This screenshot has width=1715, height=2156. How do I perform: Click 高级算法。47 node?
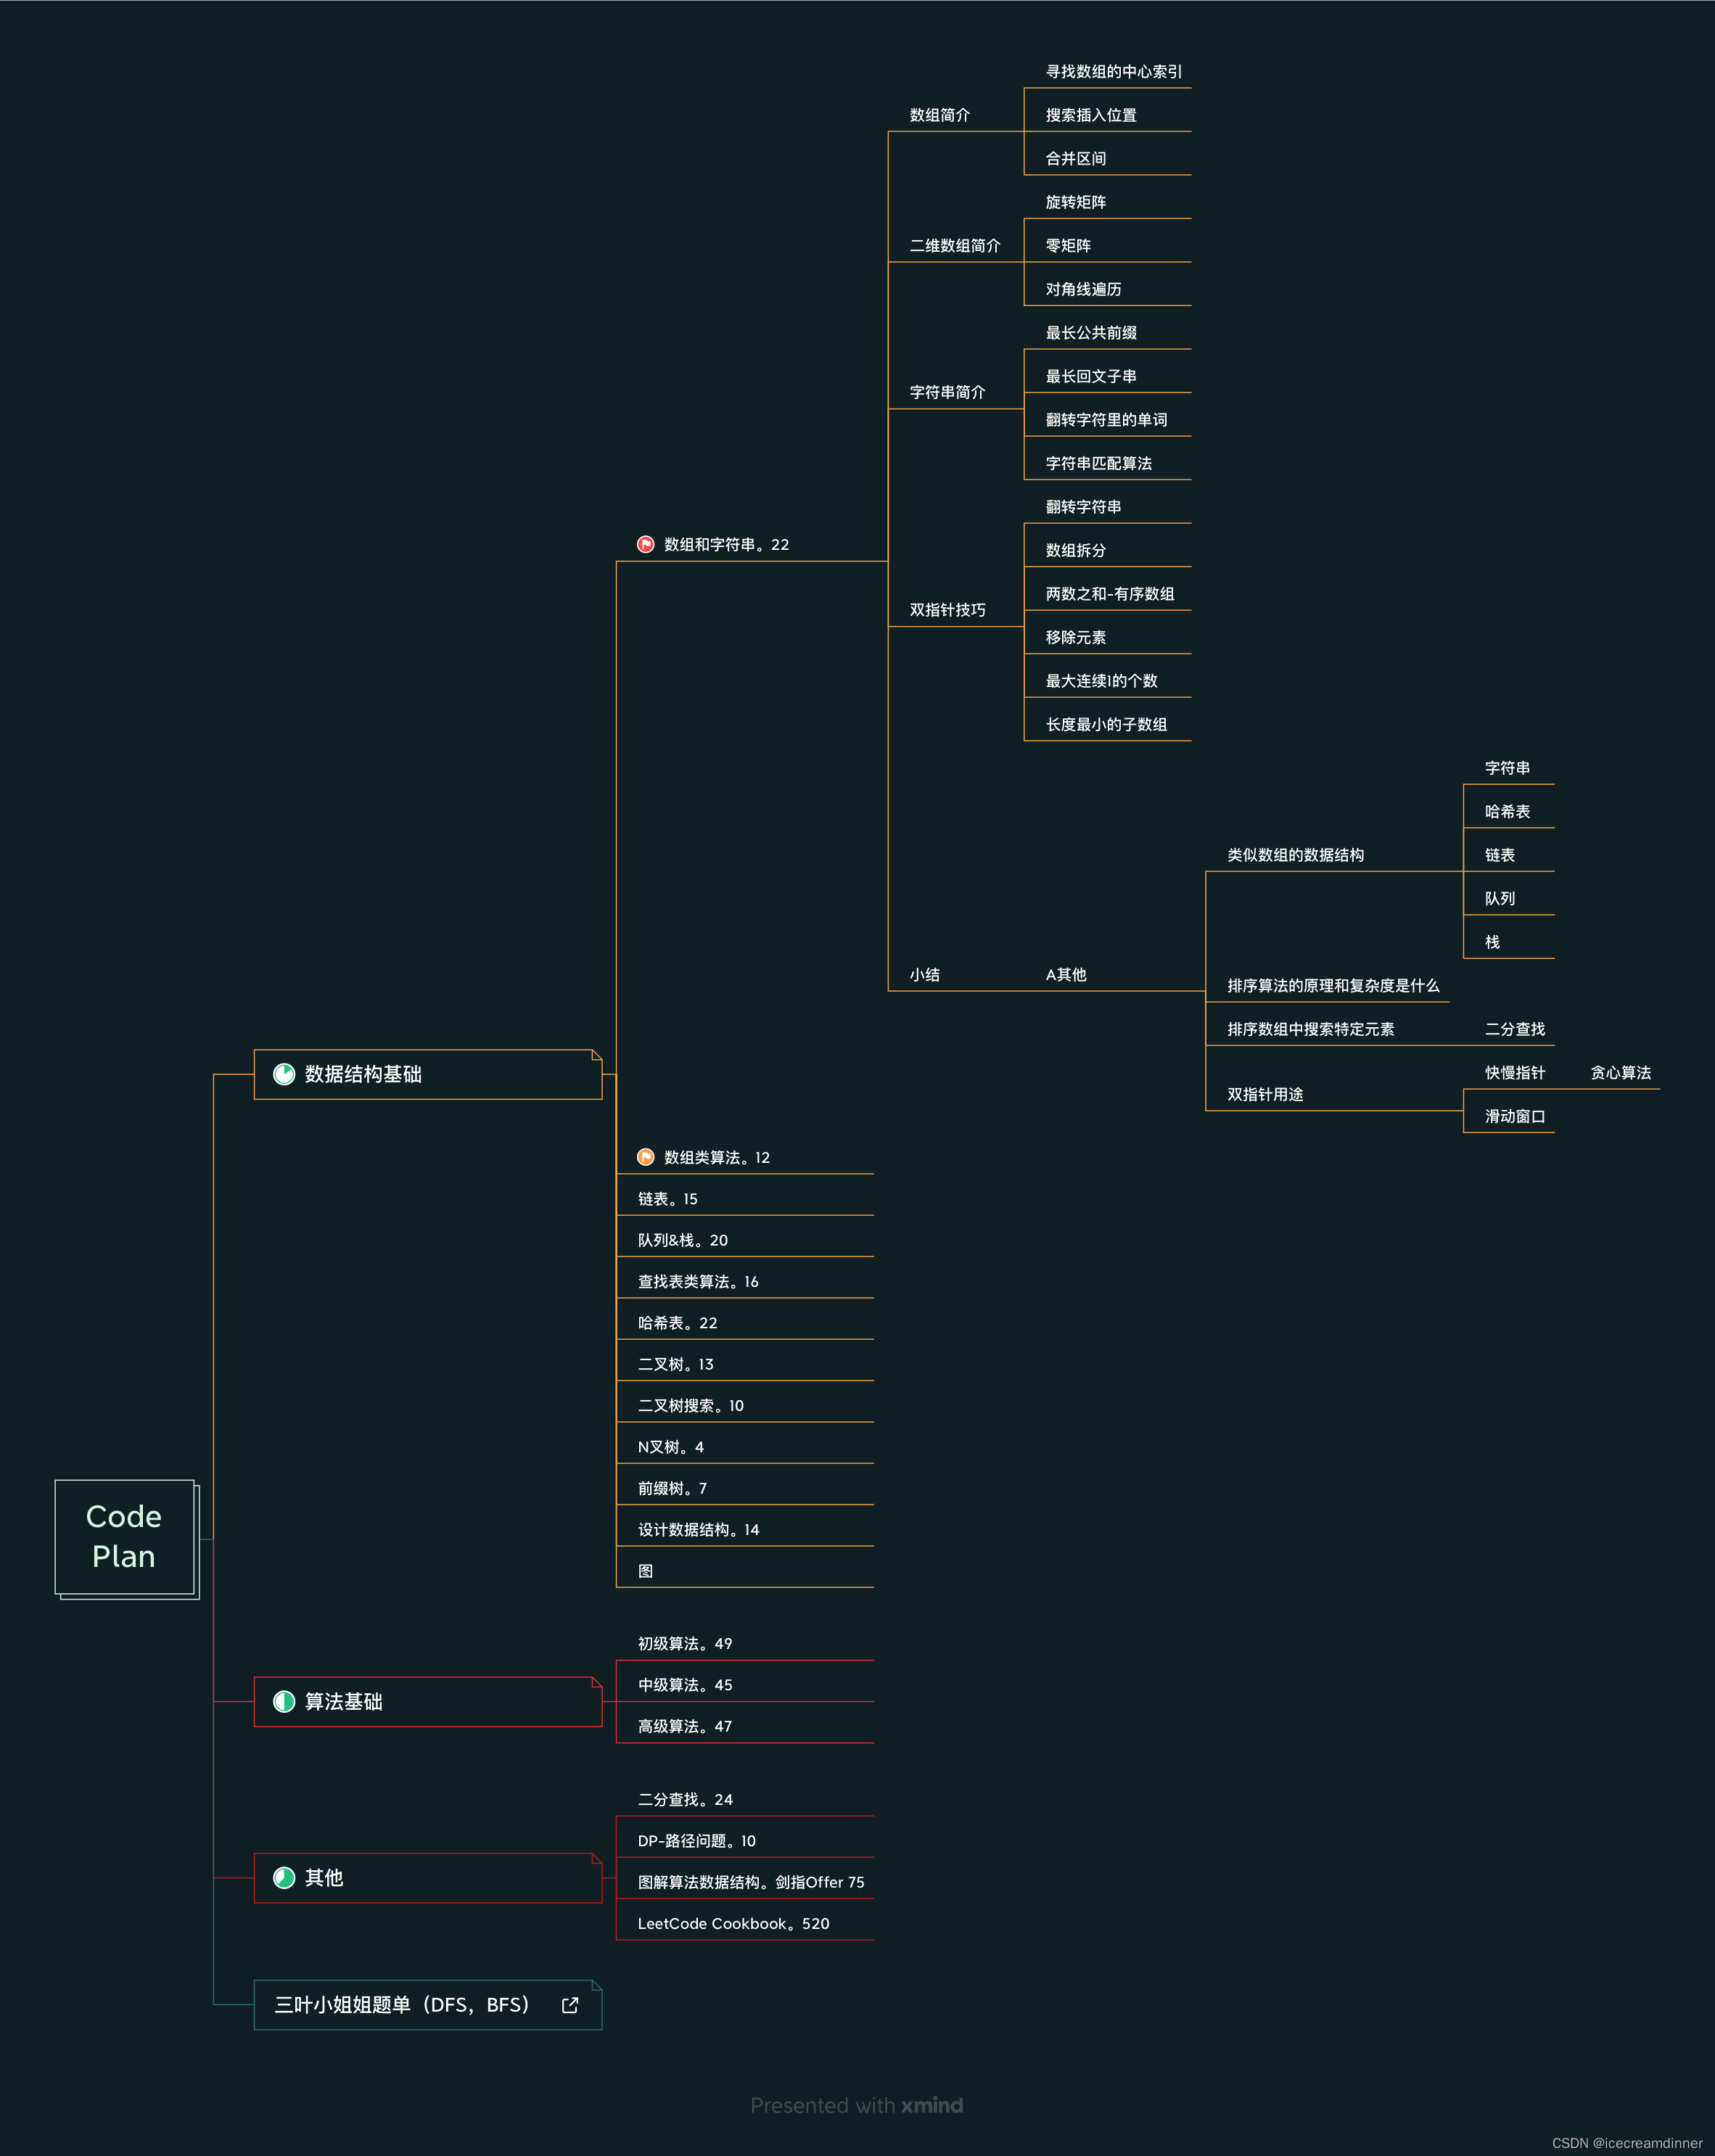[684, 1726]
